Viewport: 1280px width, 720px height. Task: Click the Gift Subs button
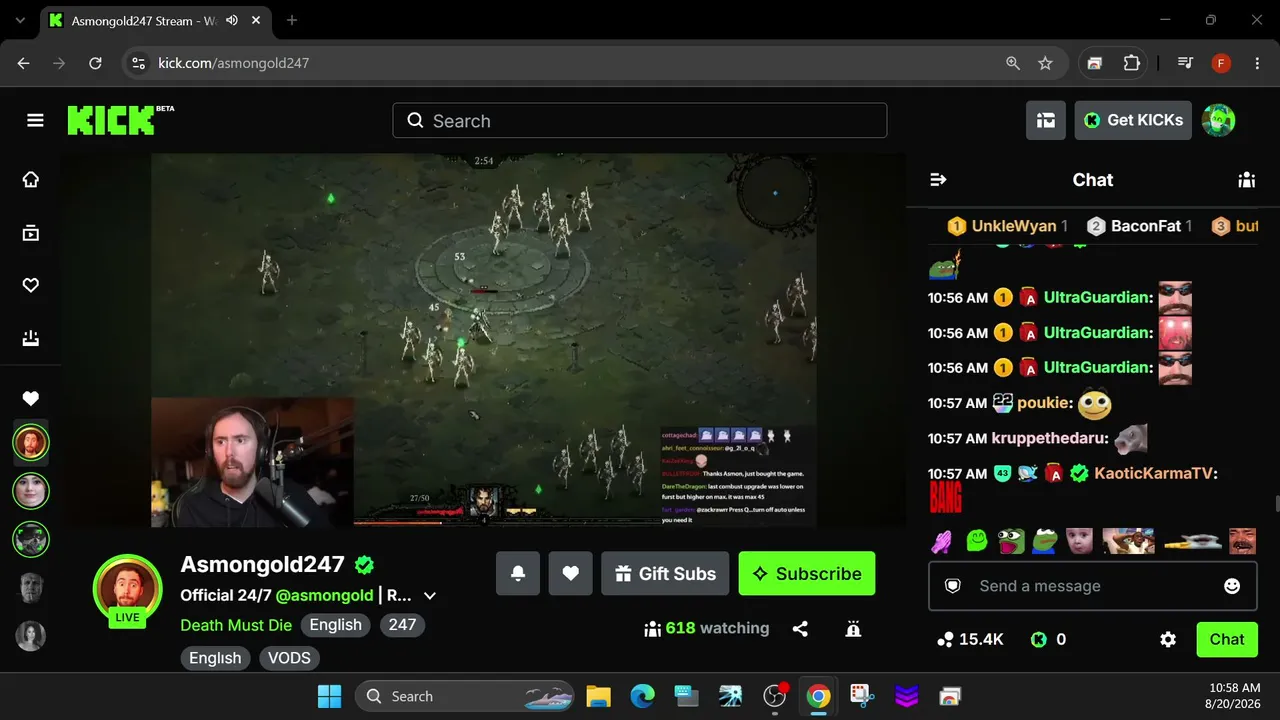(x=665, y=574)
